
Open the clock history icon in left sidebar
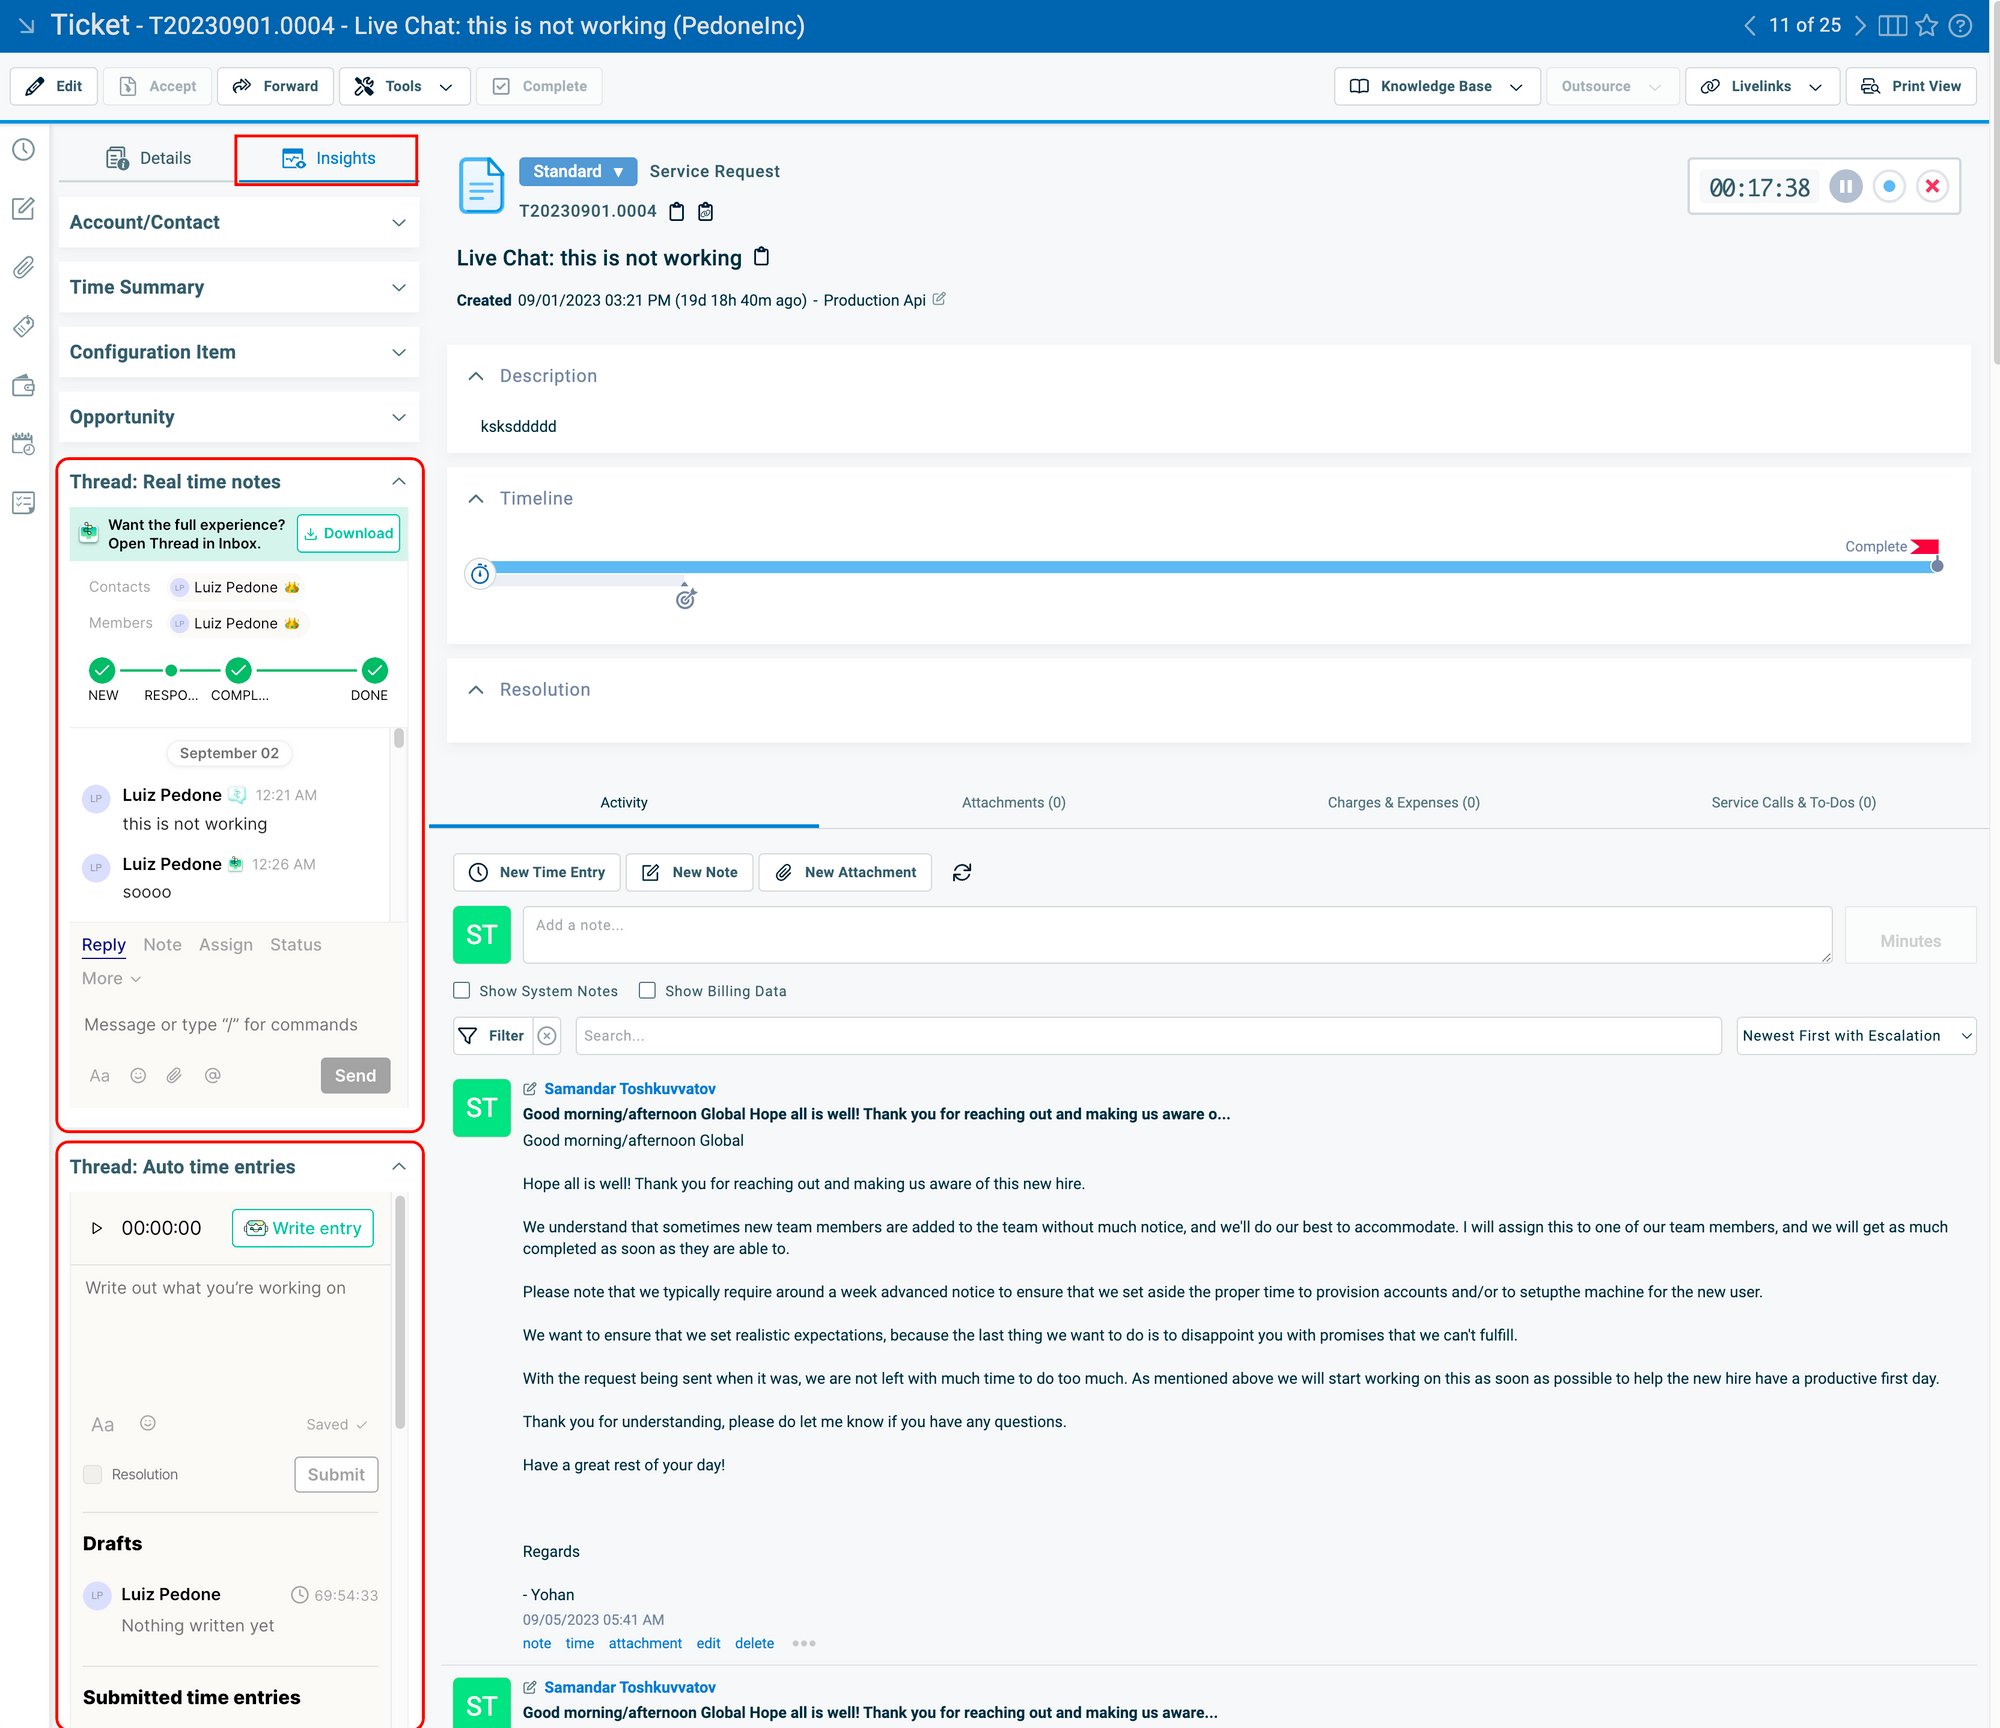click(24, 150)
